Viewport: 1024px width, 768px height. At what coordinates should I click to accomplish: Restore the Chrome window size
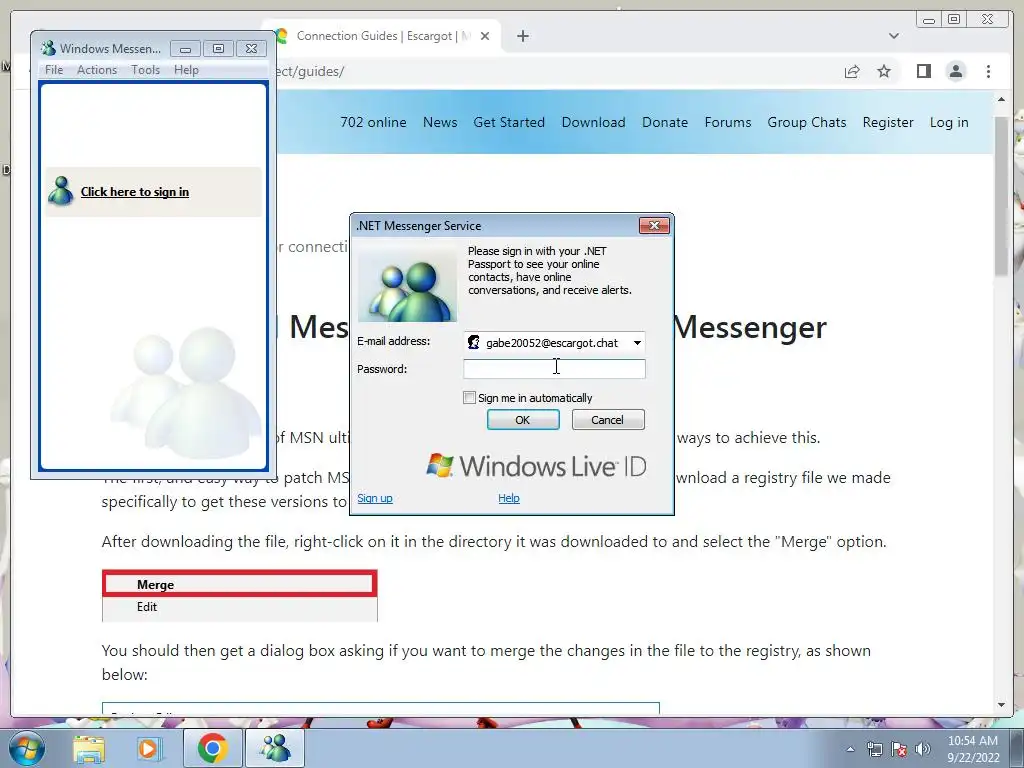pos(953,20)
